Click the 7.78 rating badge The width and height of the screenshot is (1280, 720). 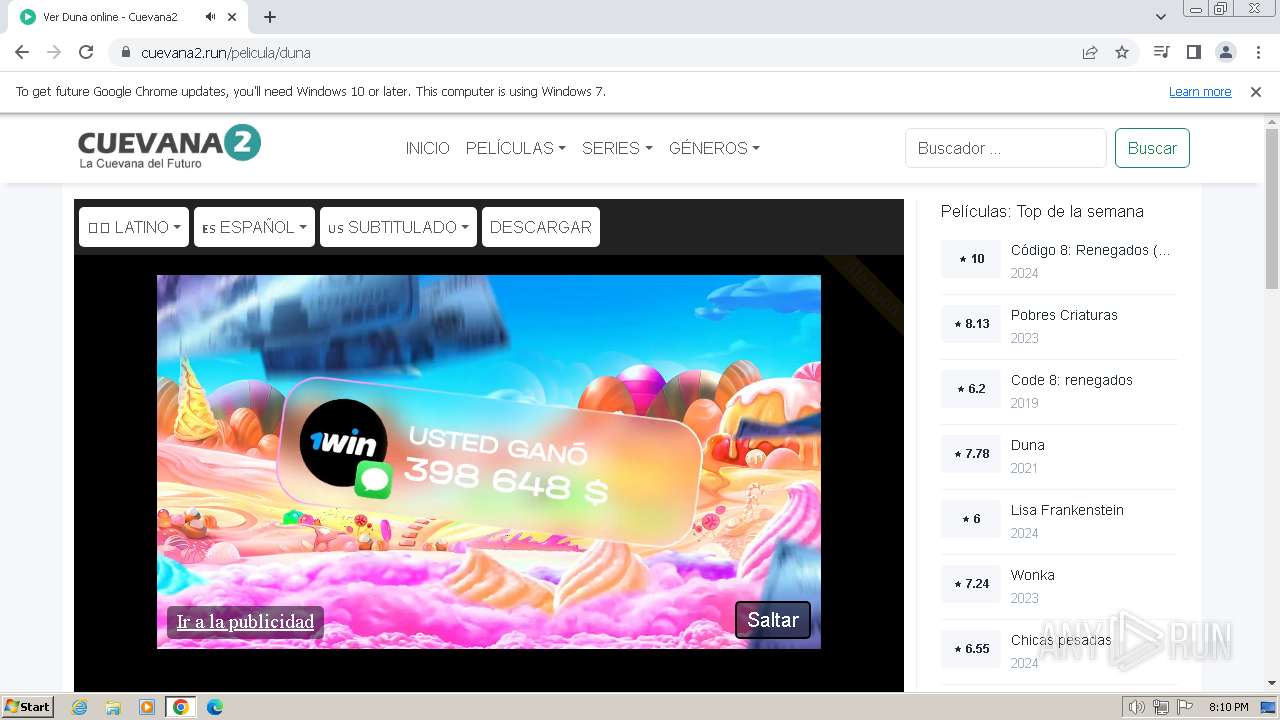pyautogui.click(x=971, y=454)
